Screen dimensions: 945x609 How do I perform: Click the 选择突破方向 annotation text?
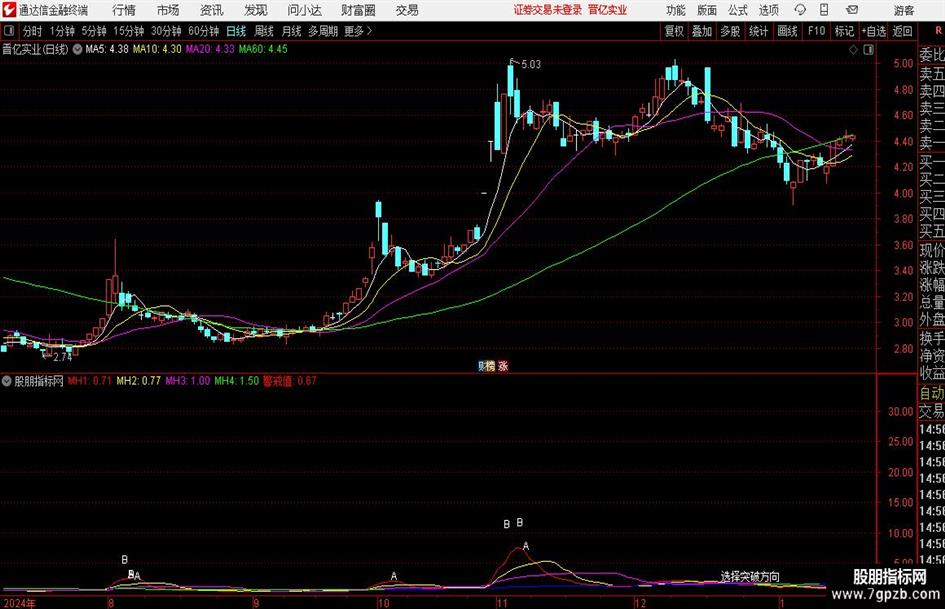point(750,577)
